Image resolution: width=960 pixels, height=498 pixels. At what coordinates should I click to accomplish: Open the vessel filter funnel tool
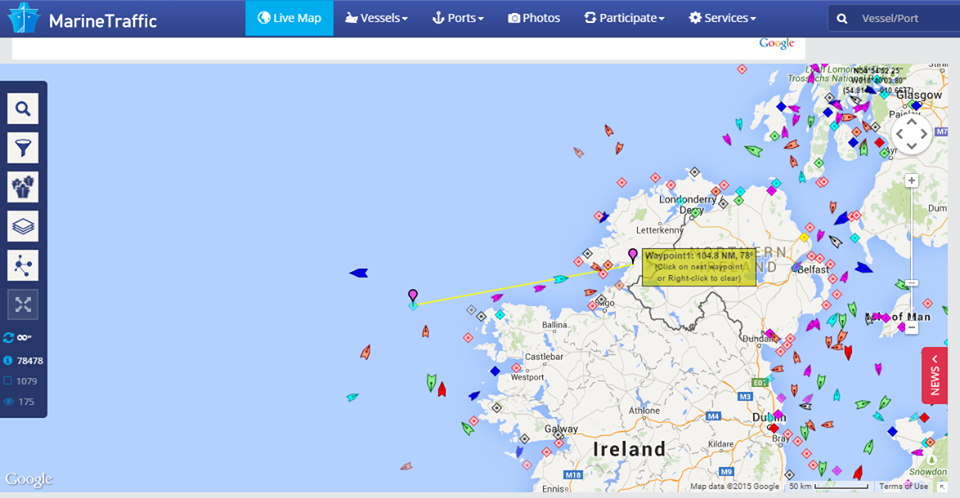tap(23, 148)
